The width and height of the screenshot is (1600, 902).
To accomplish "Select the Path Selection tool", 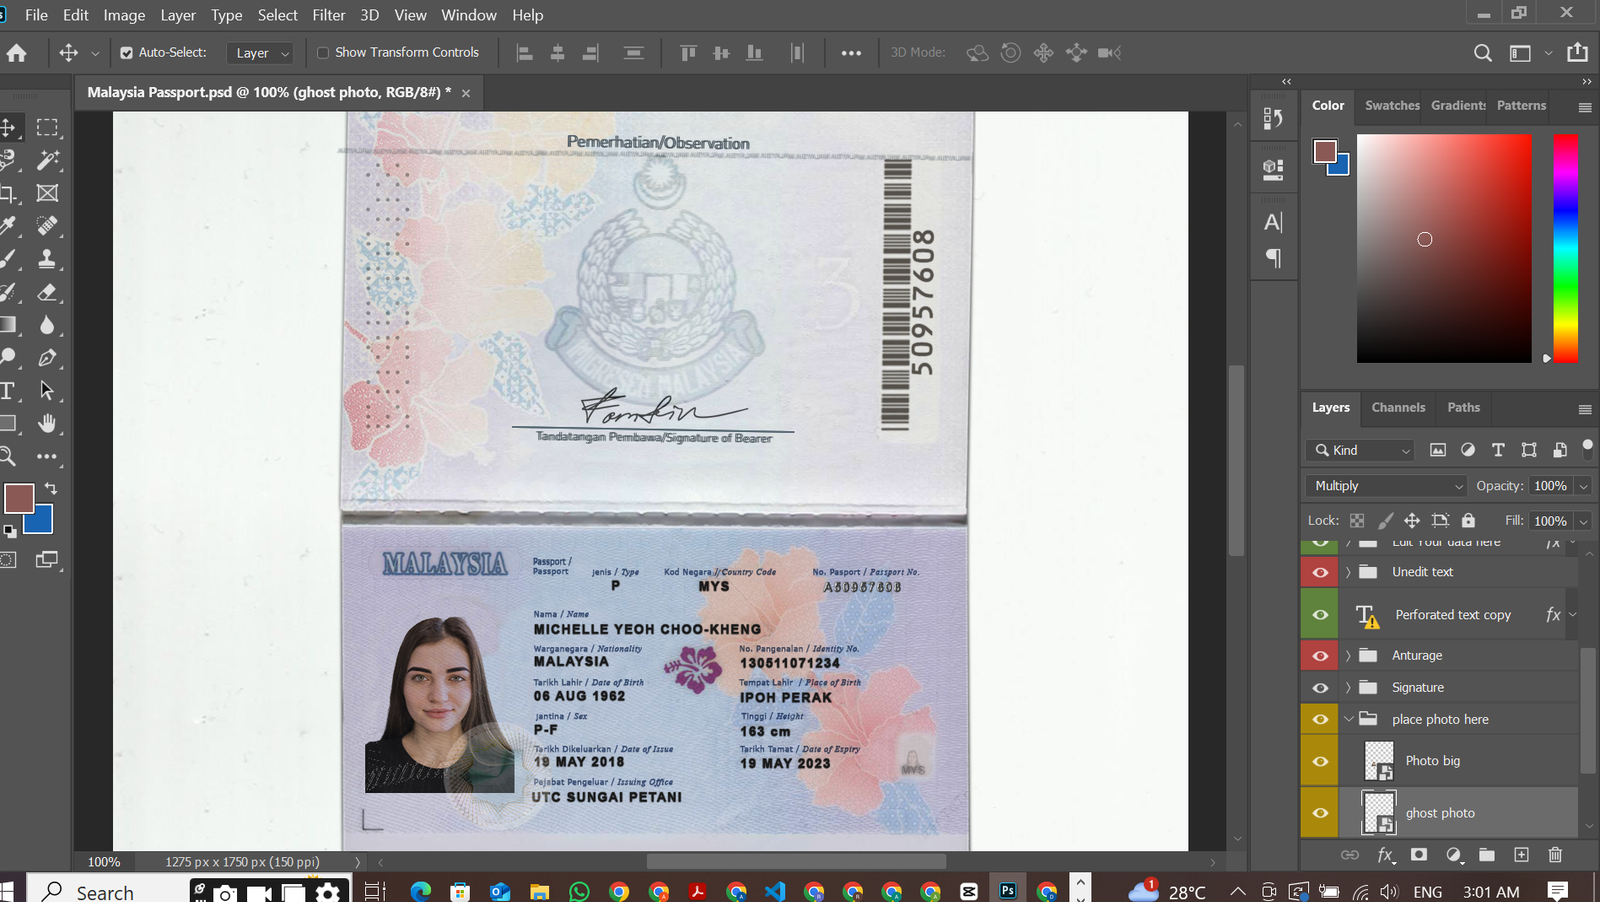I will click(x=47, y=391).
